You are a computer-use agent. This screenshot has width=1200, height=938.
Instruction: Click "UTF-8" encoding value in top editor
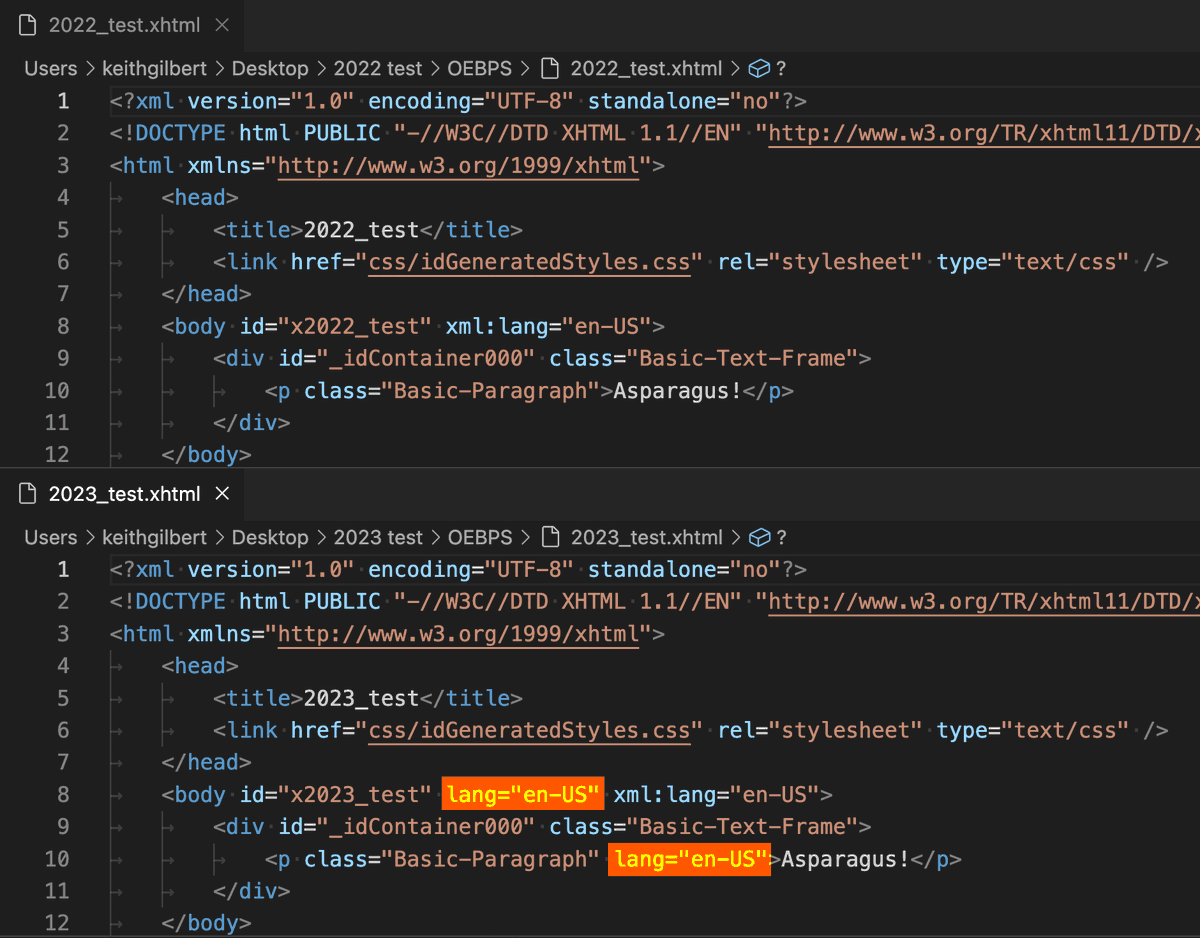click(529, 101)
